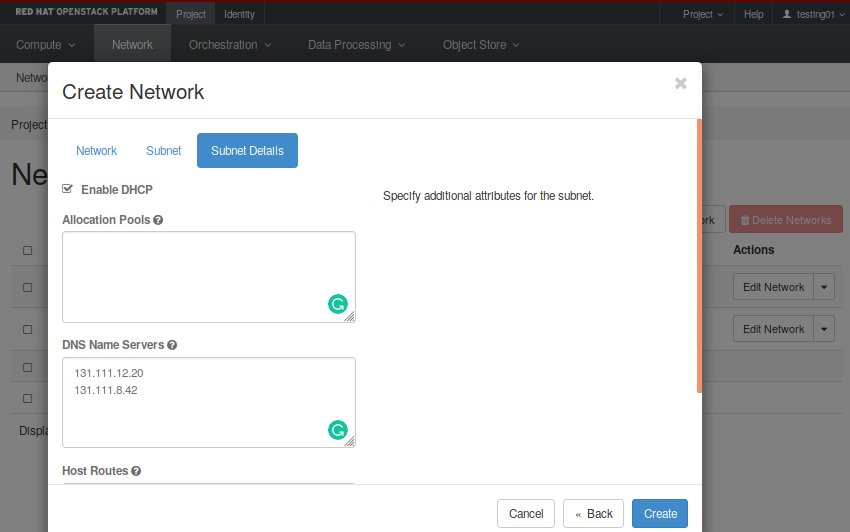The image size is (850, 532).
Task: Expand first Edit Network action arrow
Action: tap(824, 287)
